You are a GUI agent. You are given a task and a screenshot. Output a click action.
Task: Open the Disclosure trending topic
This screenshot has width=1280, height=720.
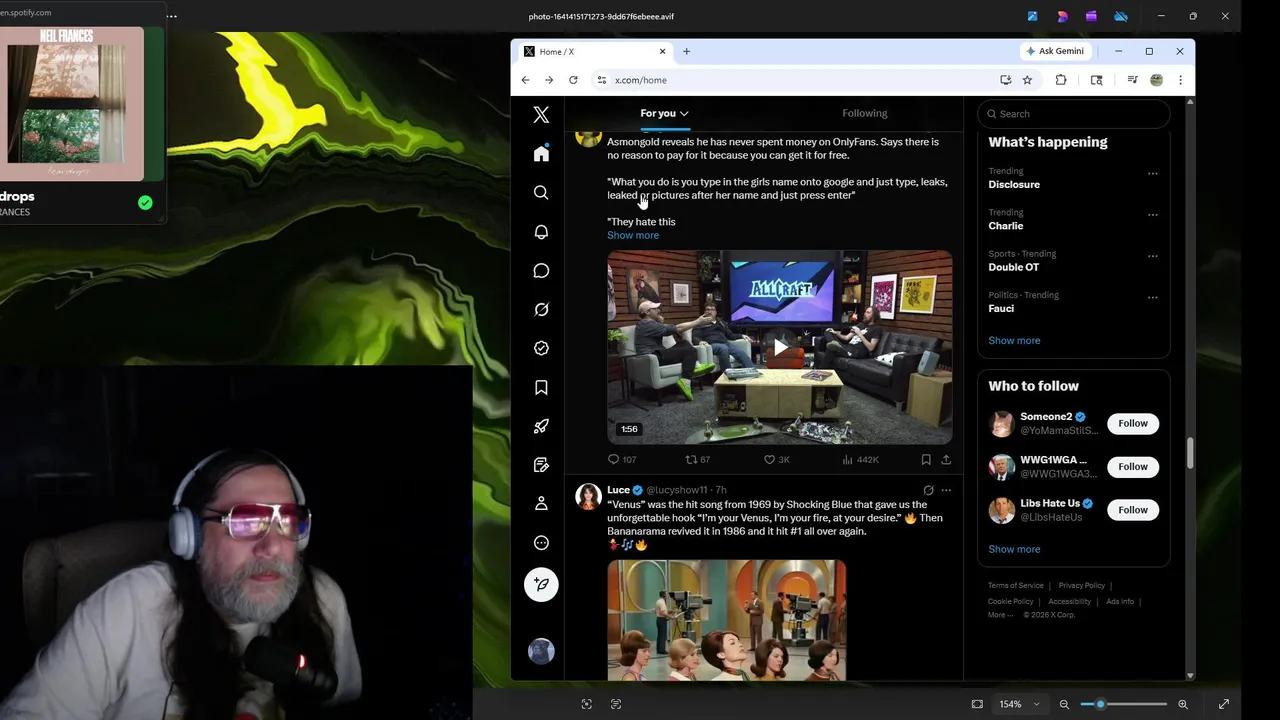1014,185
